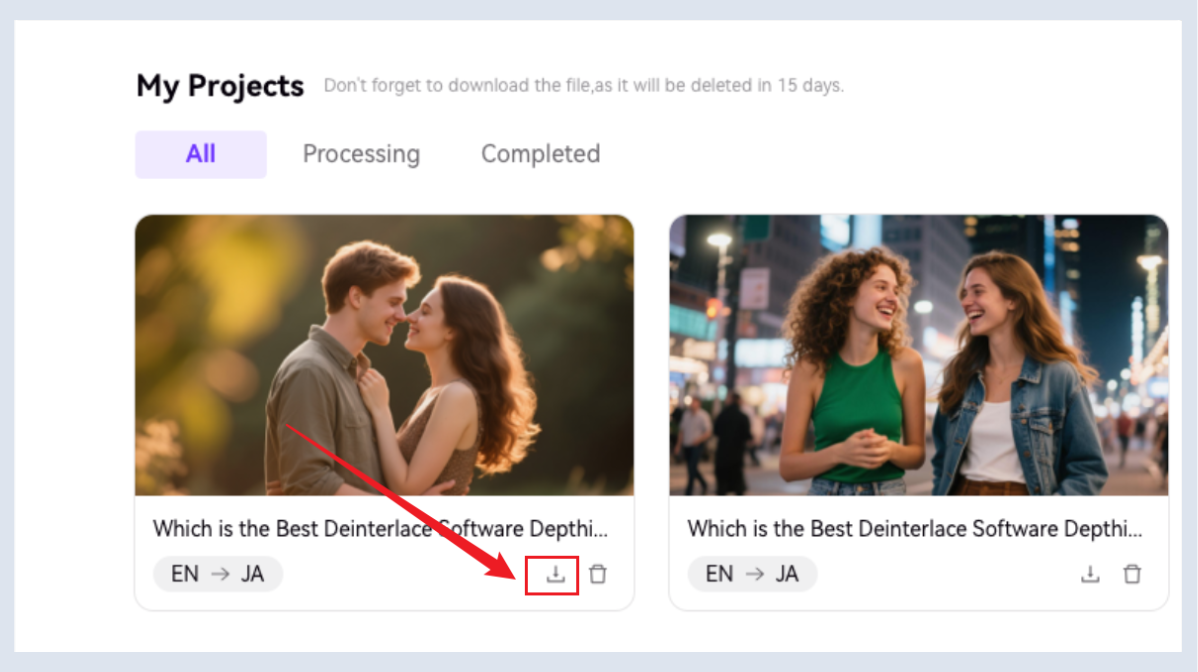Viewport: 1198px width, 672px height.
Task: Click JA target language on first project
Action: point(252,574)
